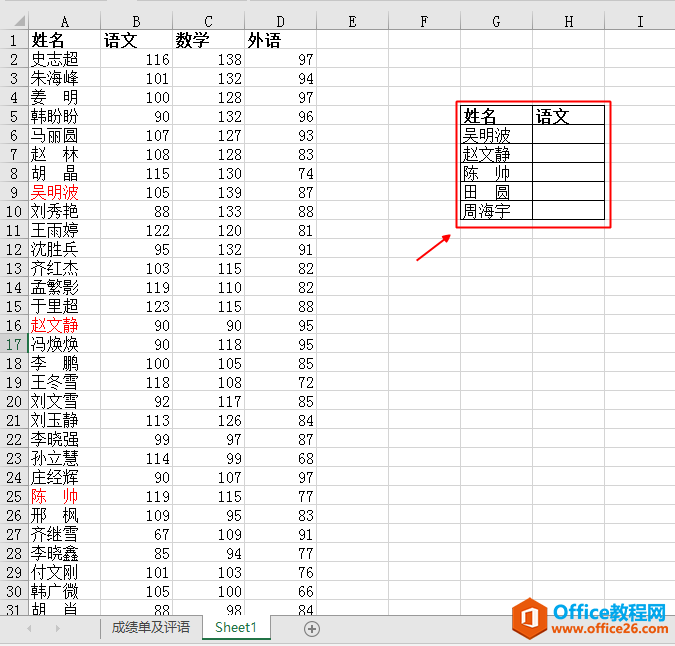Select the cell with name 马丽圆
This screenshot has width=675, height=646.
pyautogui.click(x=65, y=136)
